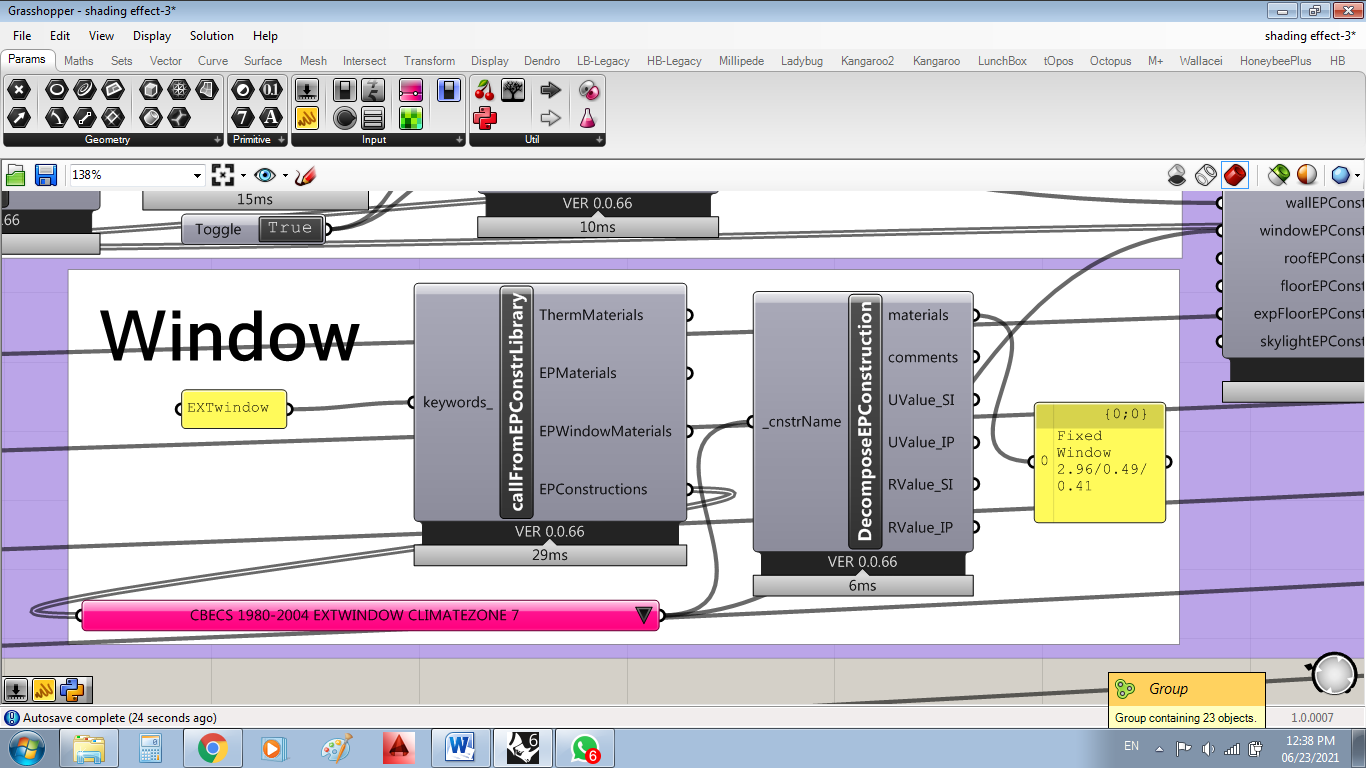
Task: Toggle the preview eye icon in canvas toolbar
Action: point(264,175)
